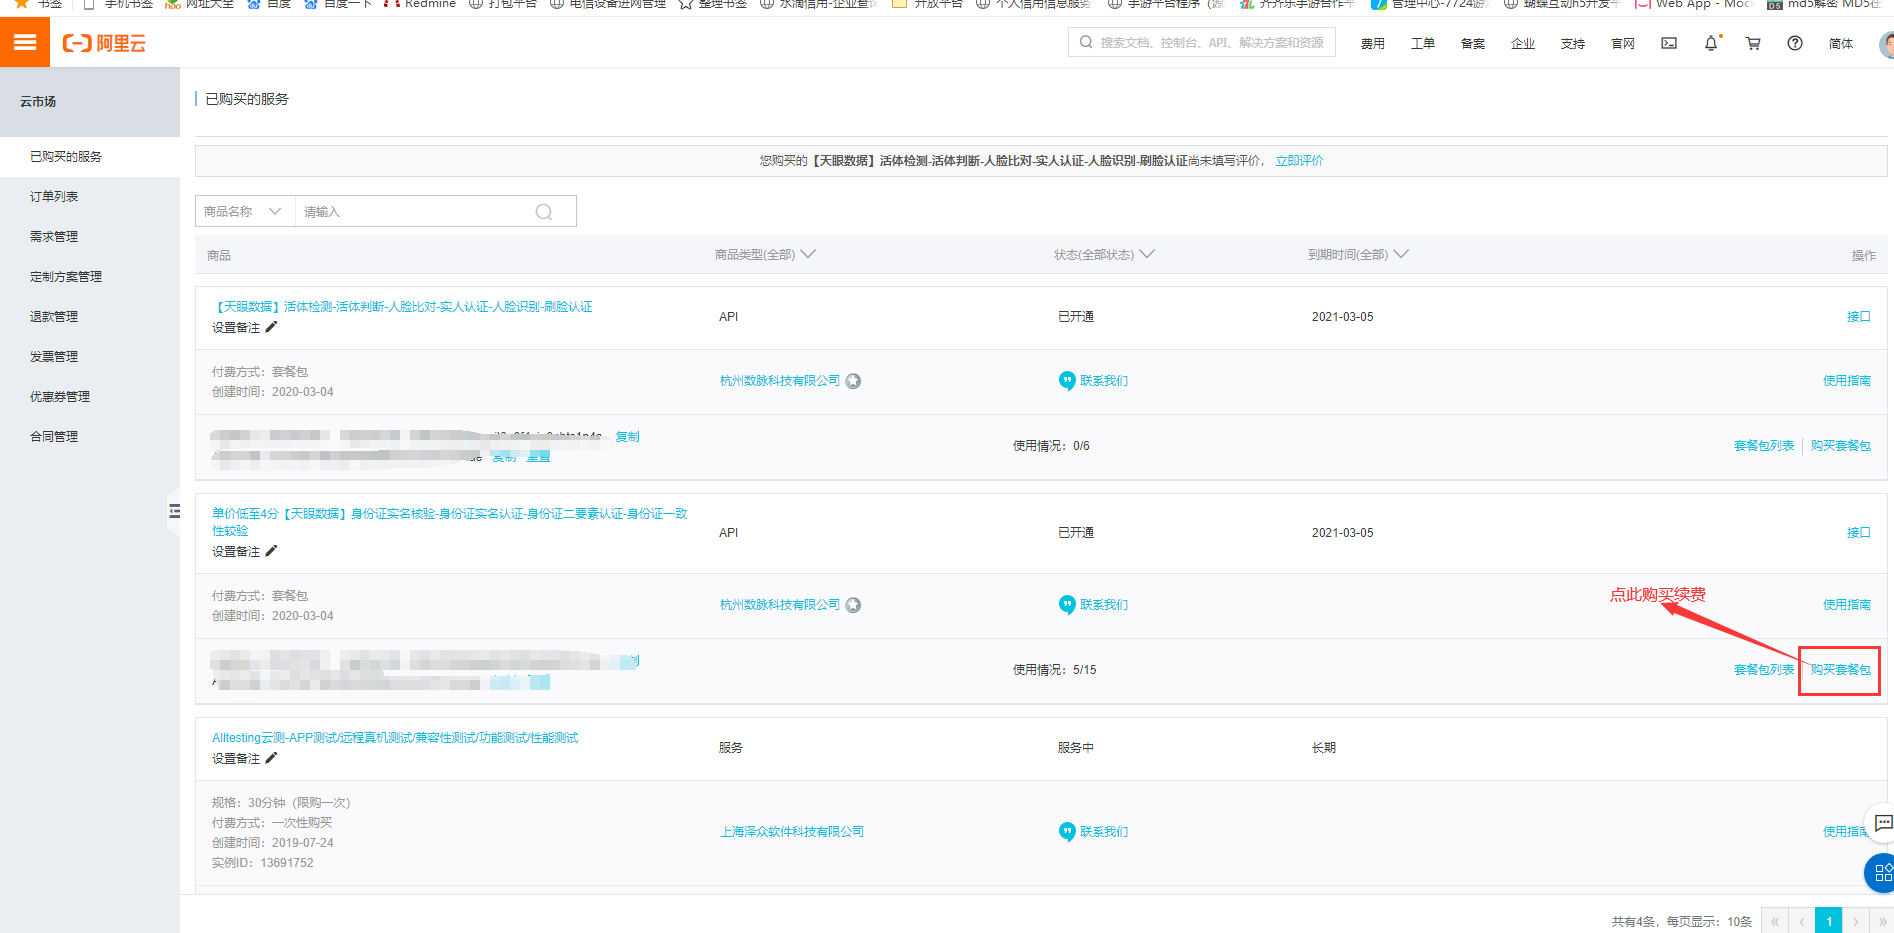Open 费用 in top navigation
1894x933 pixels.
(1373, 44)
